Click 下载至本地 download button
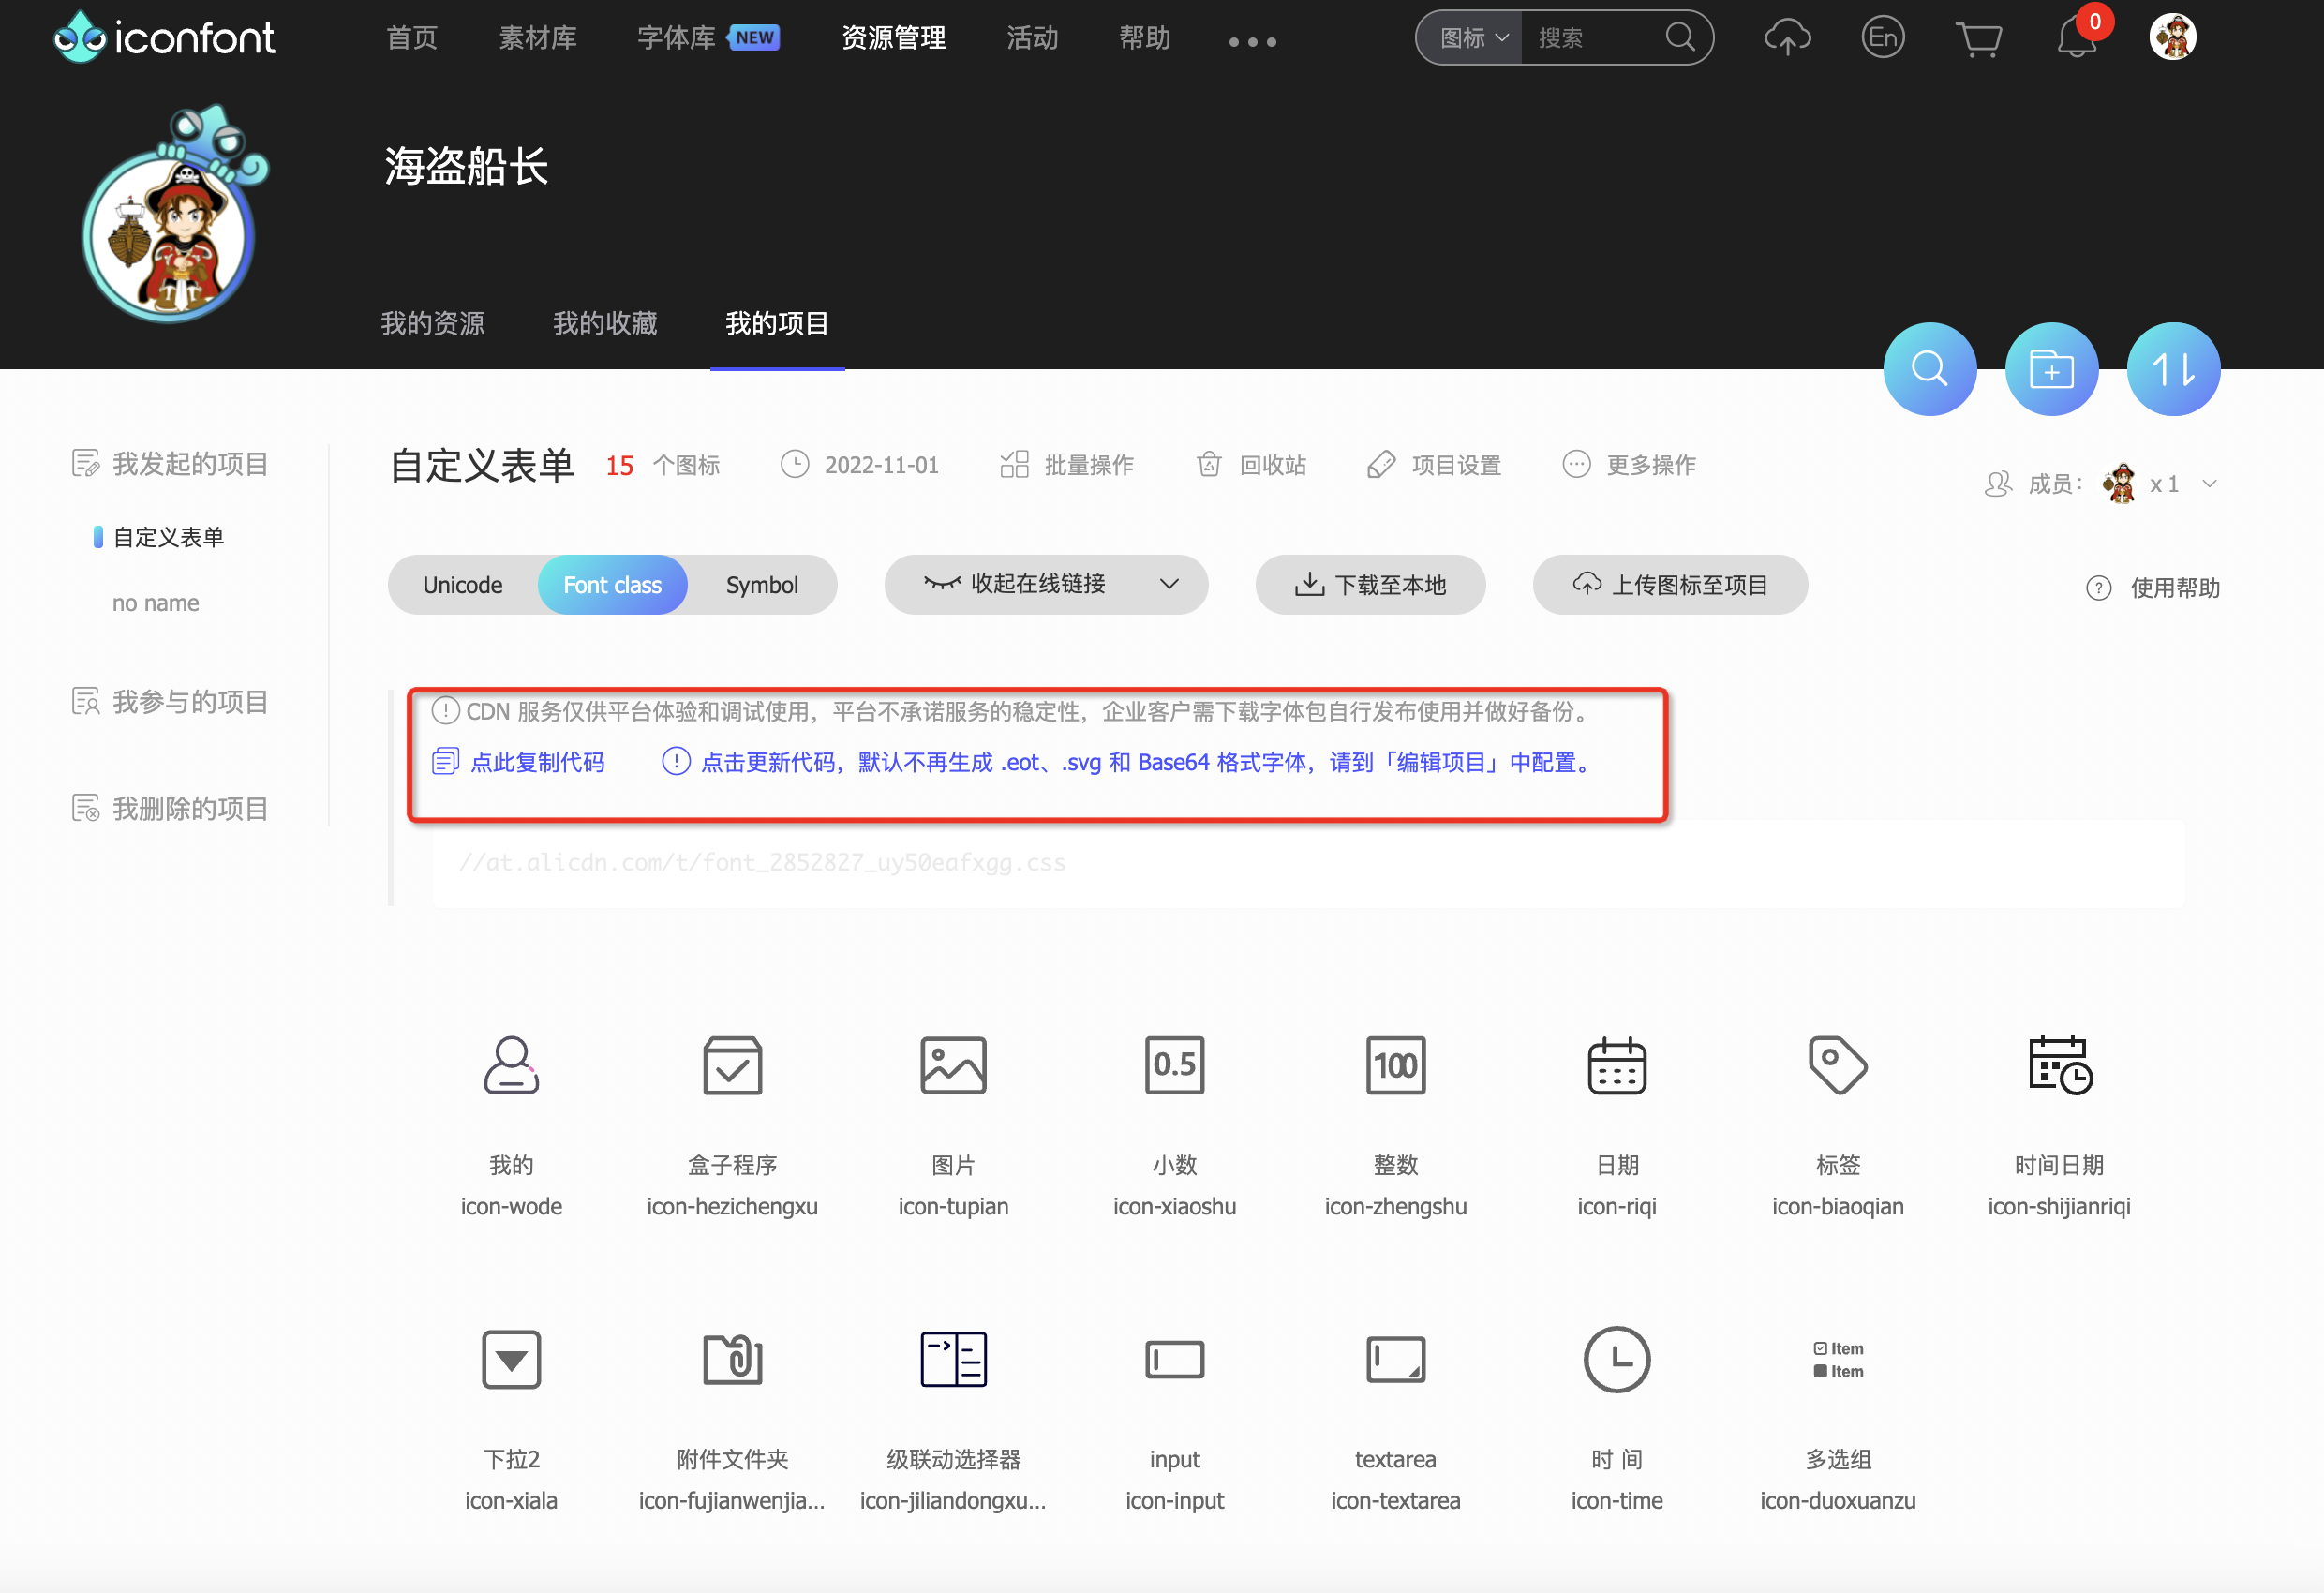The height and width of the screenshot is (1593, 2324). (x=1370, y=585)
